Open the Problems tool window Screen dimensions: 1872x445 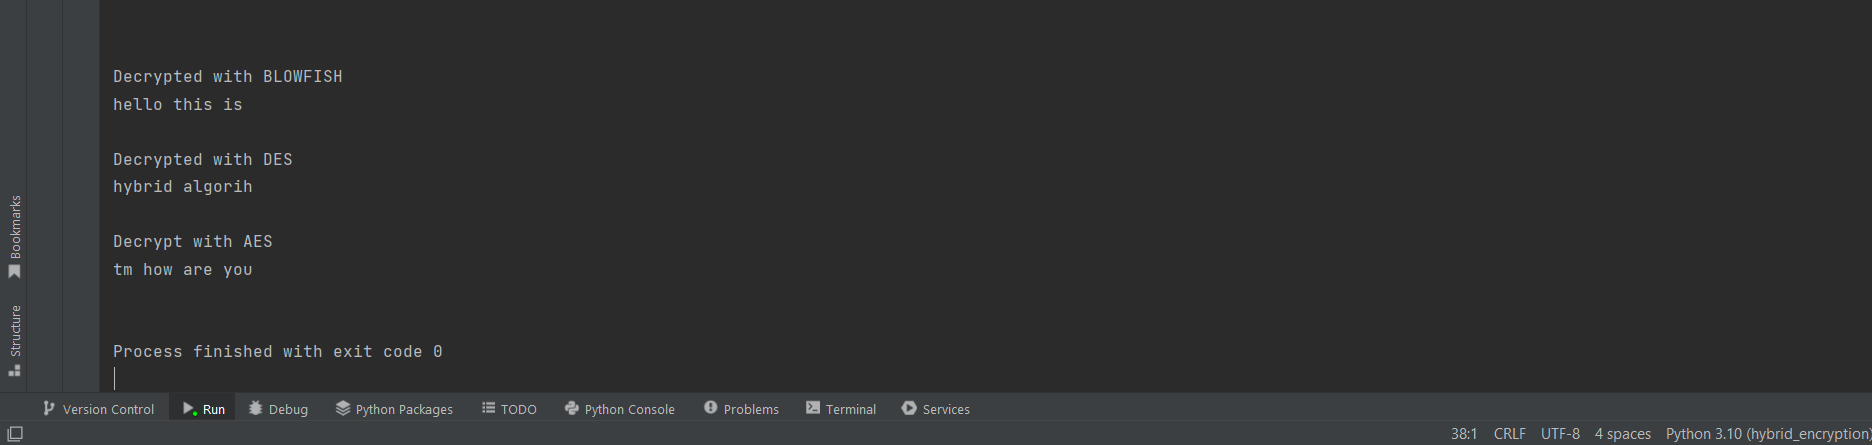click(x=741, y=409)
